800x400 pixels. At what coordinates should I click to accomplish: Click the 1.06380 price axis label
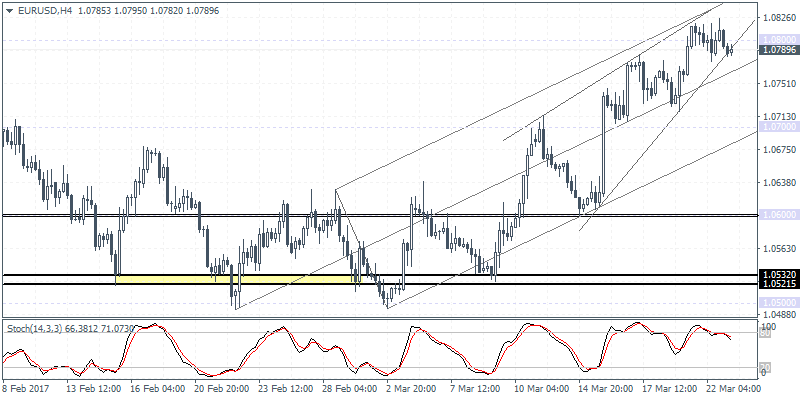pos(777,183)
